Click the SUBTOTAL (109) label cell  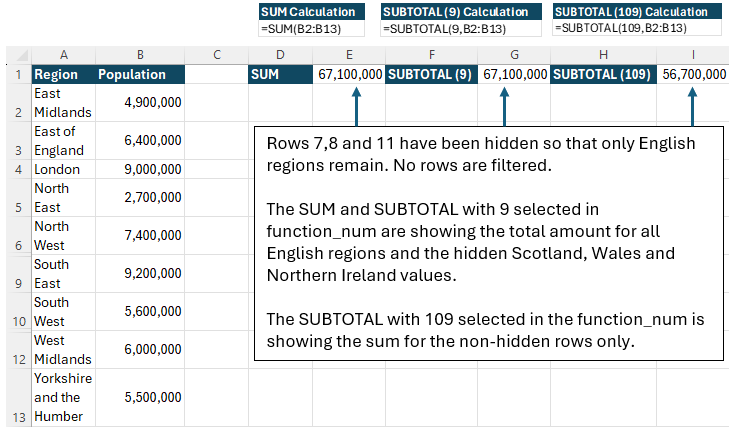pyautogui.click(x=603, y=74)
